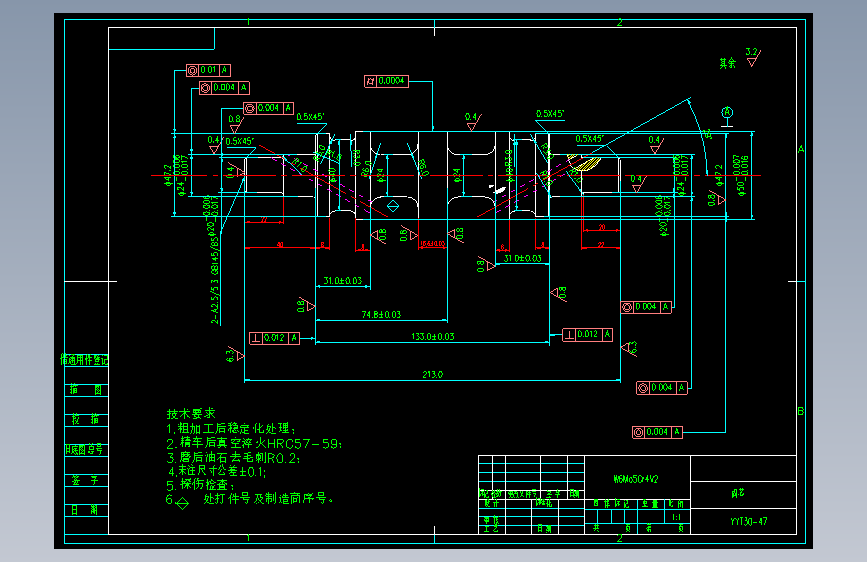The width and height of the screenshot is (867, 562).
Task: Select the 1:1 scale value
Action: (x=677, y=517)
